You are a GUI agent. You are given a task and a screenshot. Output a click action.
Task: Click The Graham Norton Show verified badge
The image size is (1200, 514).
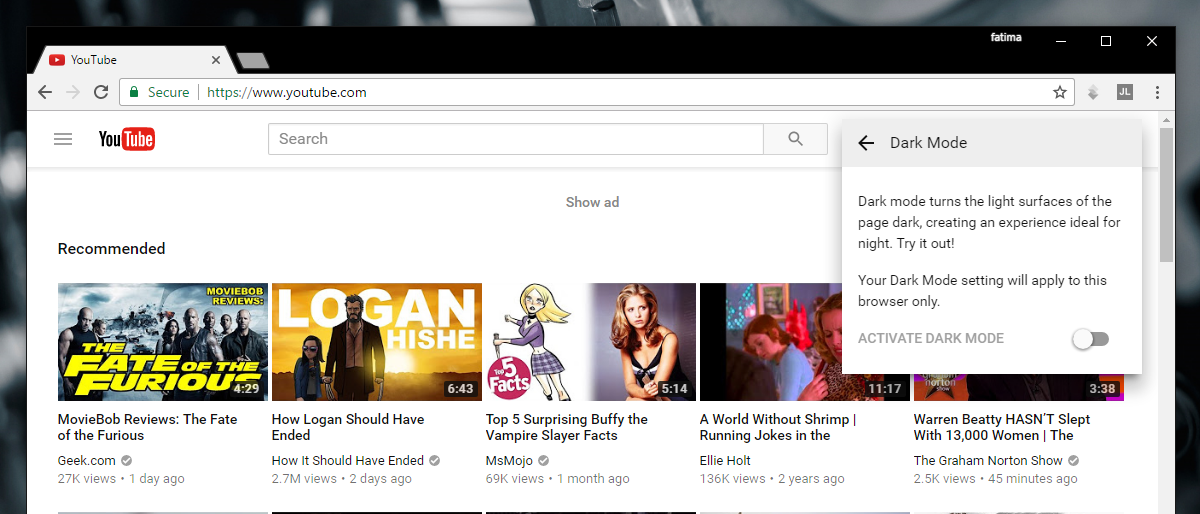[1073, 461]
